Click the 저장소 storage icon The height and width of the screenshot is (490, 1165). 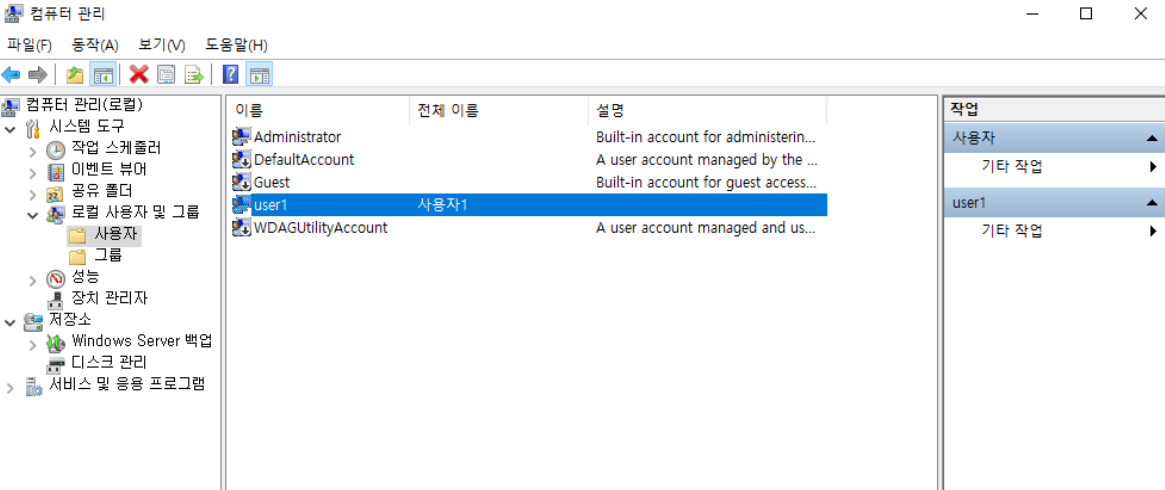pyautogui.click(x=33, y=321)
